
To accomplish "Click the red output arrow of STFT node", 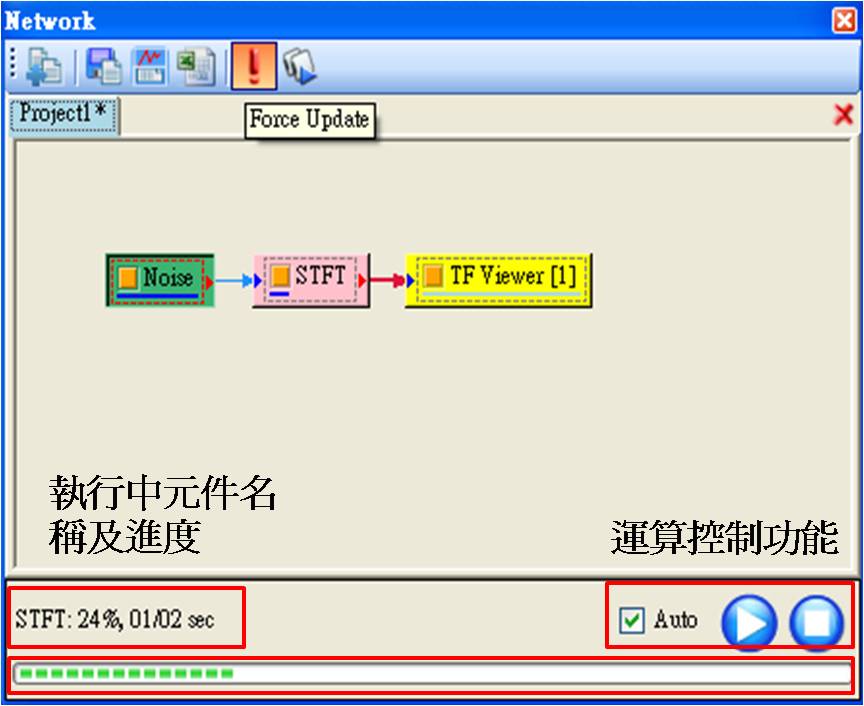I will click(x=363, y=281).
